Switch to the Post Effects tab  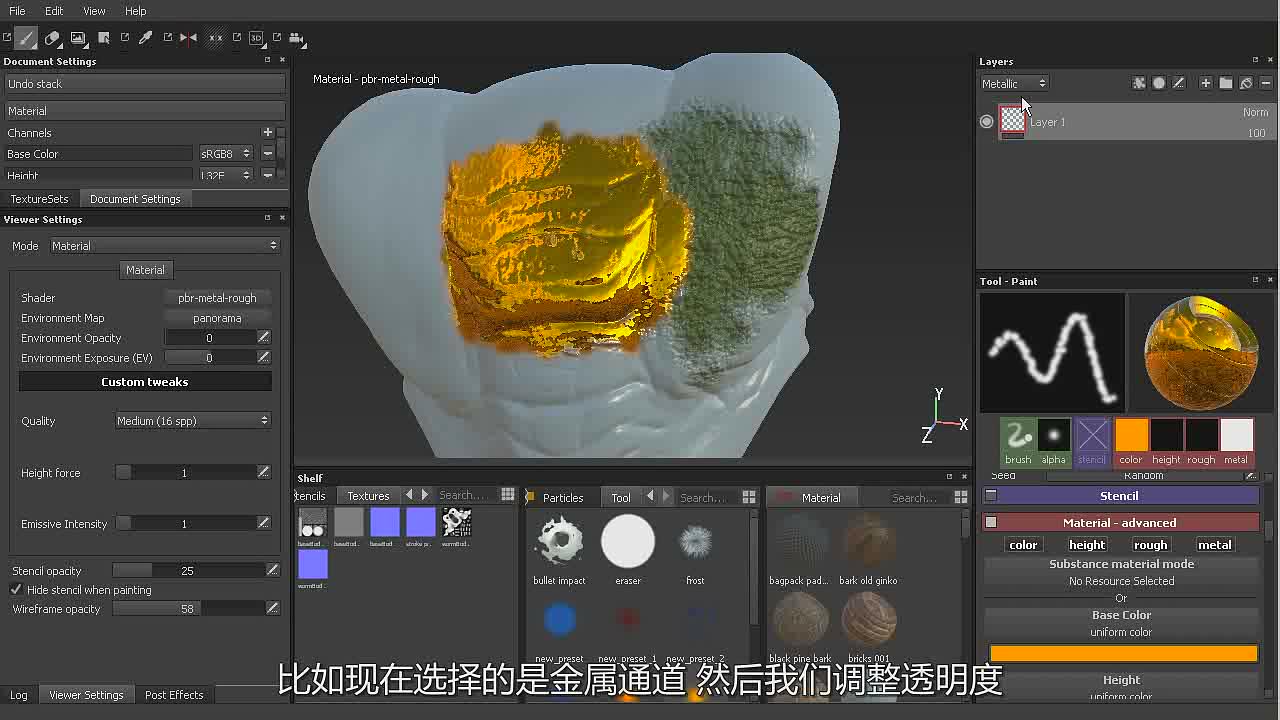pyautogui.click(x=174, y=695)
